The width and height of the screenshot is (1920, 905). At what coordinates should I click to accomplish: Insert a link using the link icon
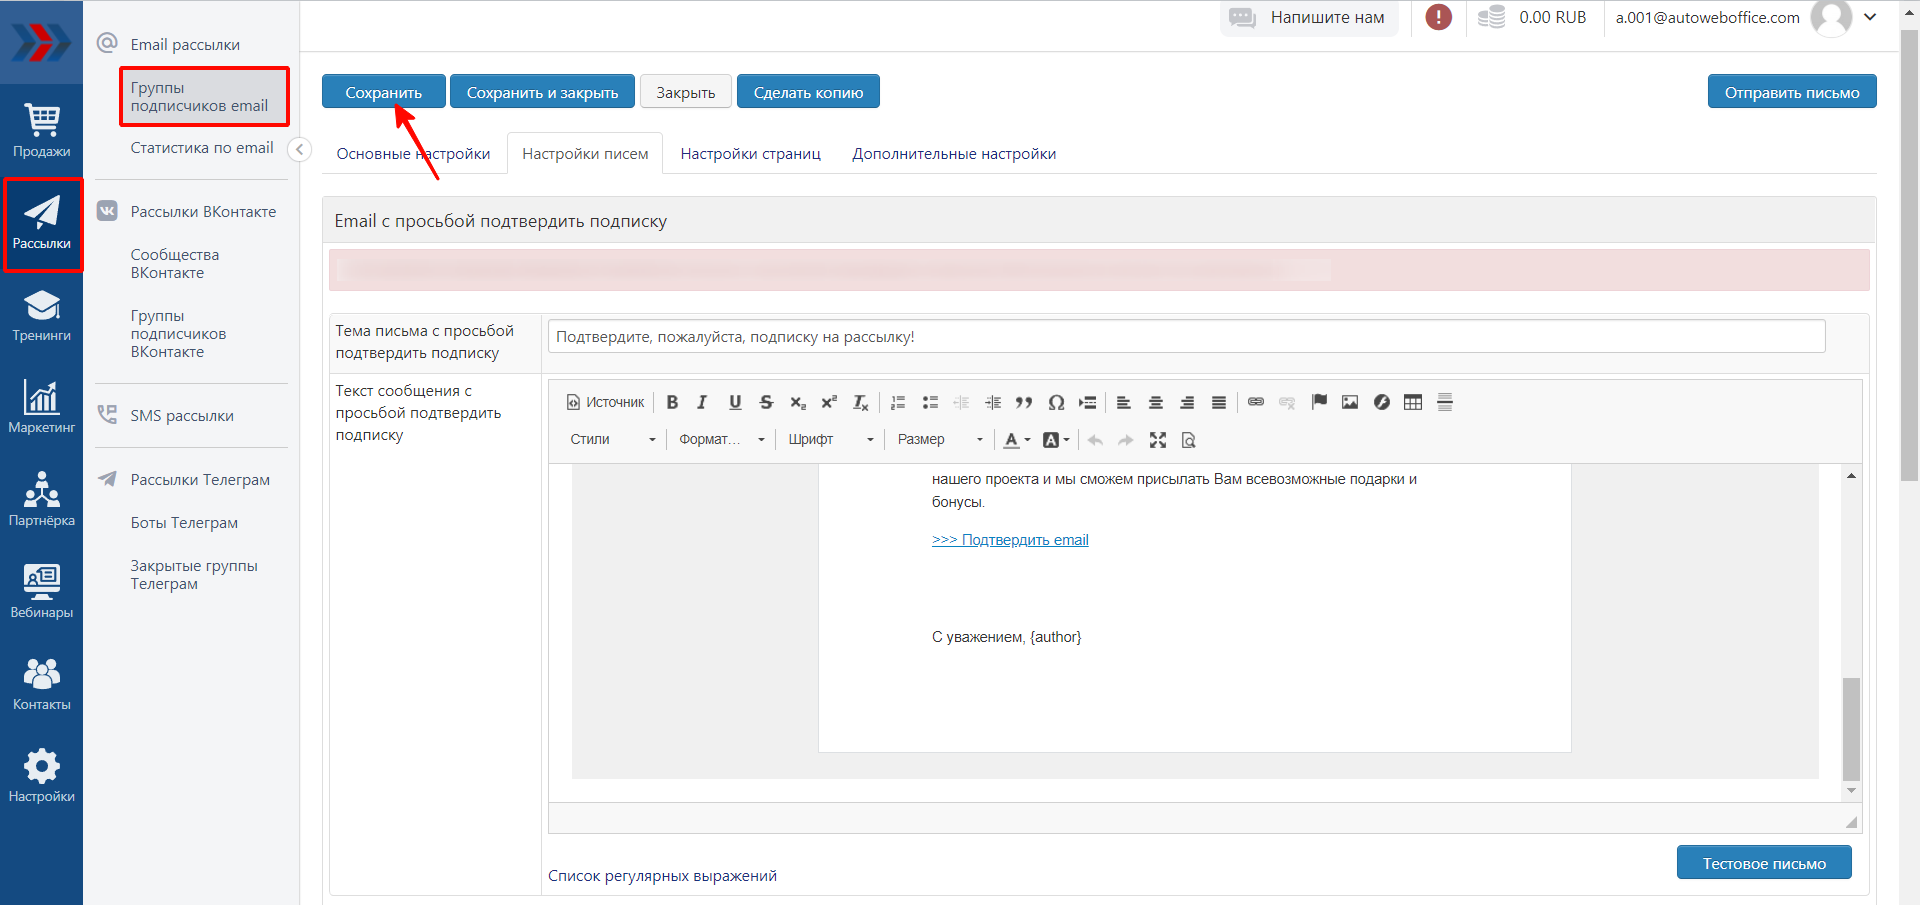click(1256, 402)
